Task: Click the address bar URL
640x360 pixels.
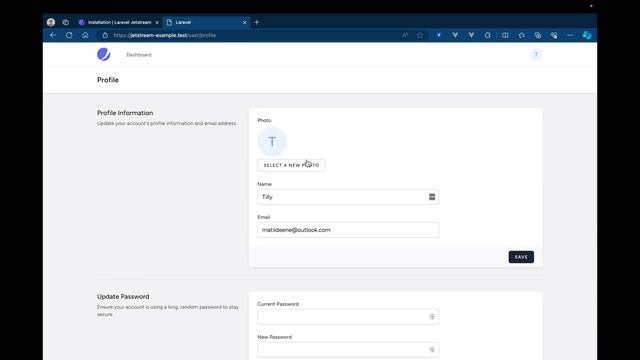Action: (x=164, y=36)
